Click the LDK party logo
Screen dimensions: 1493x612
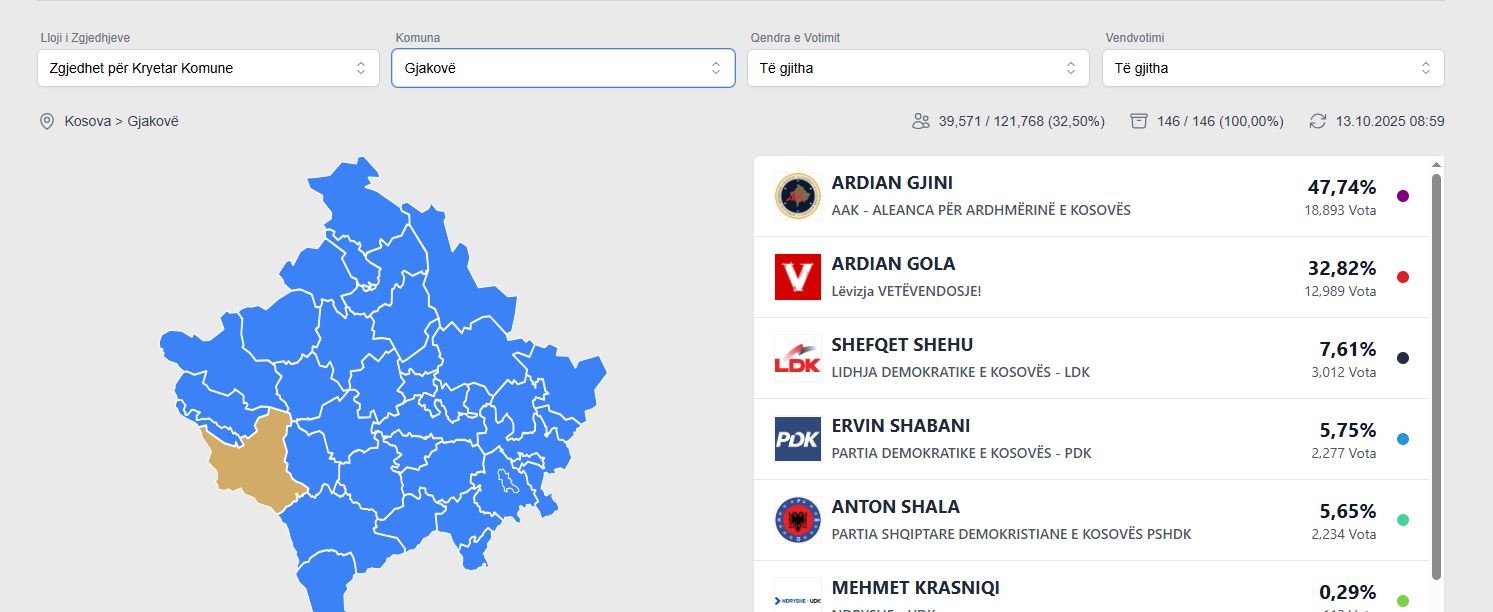pos(797,358)
